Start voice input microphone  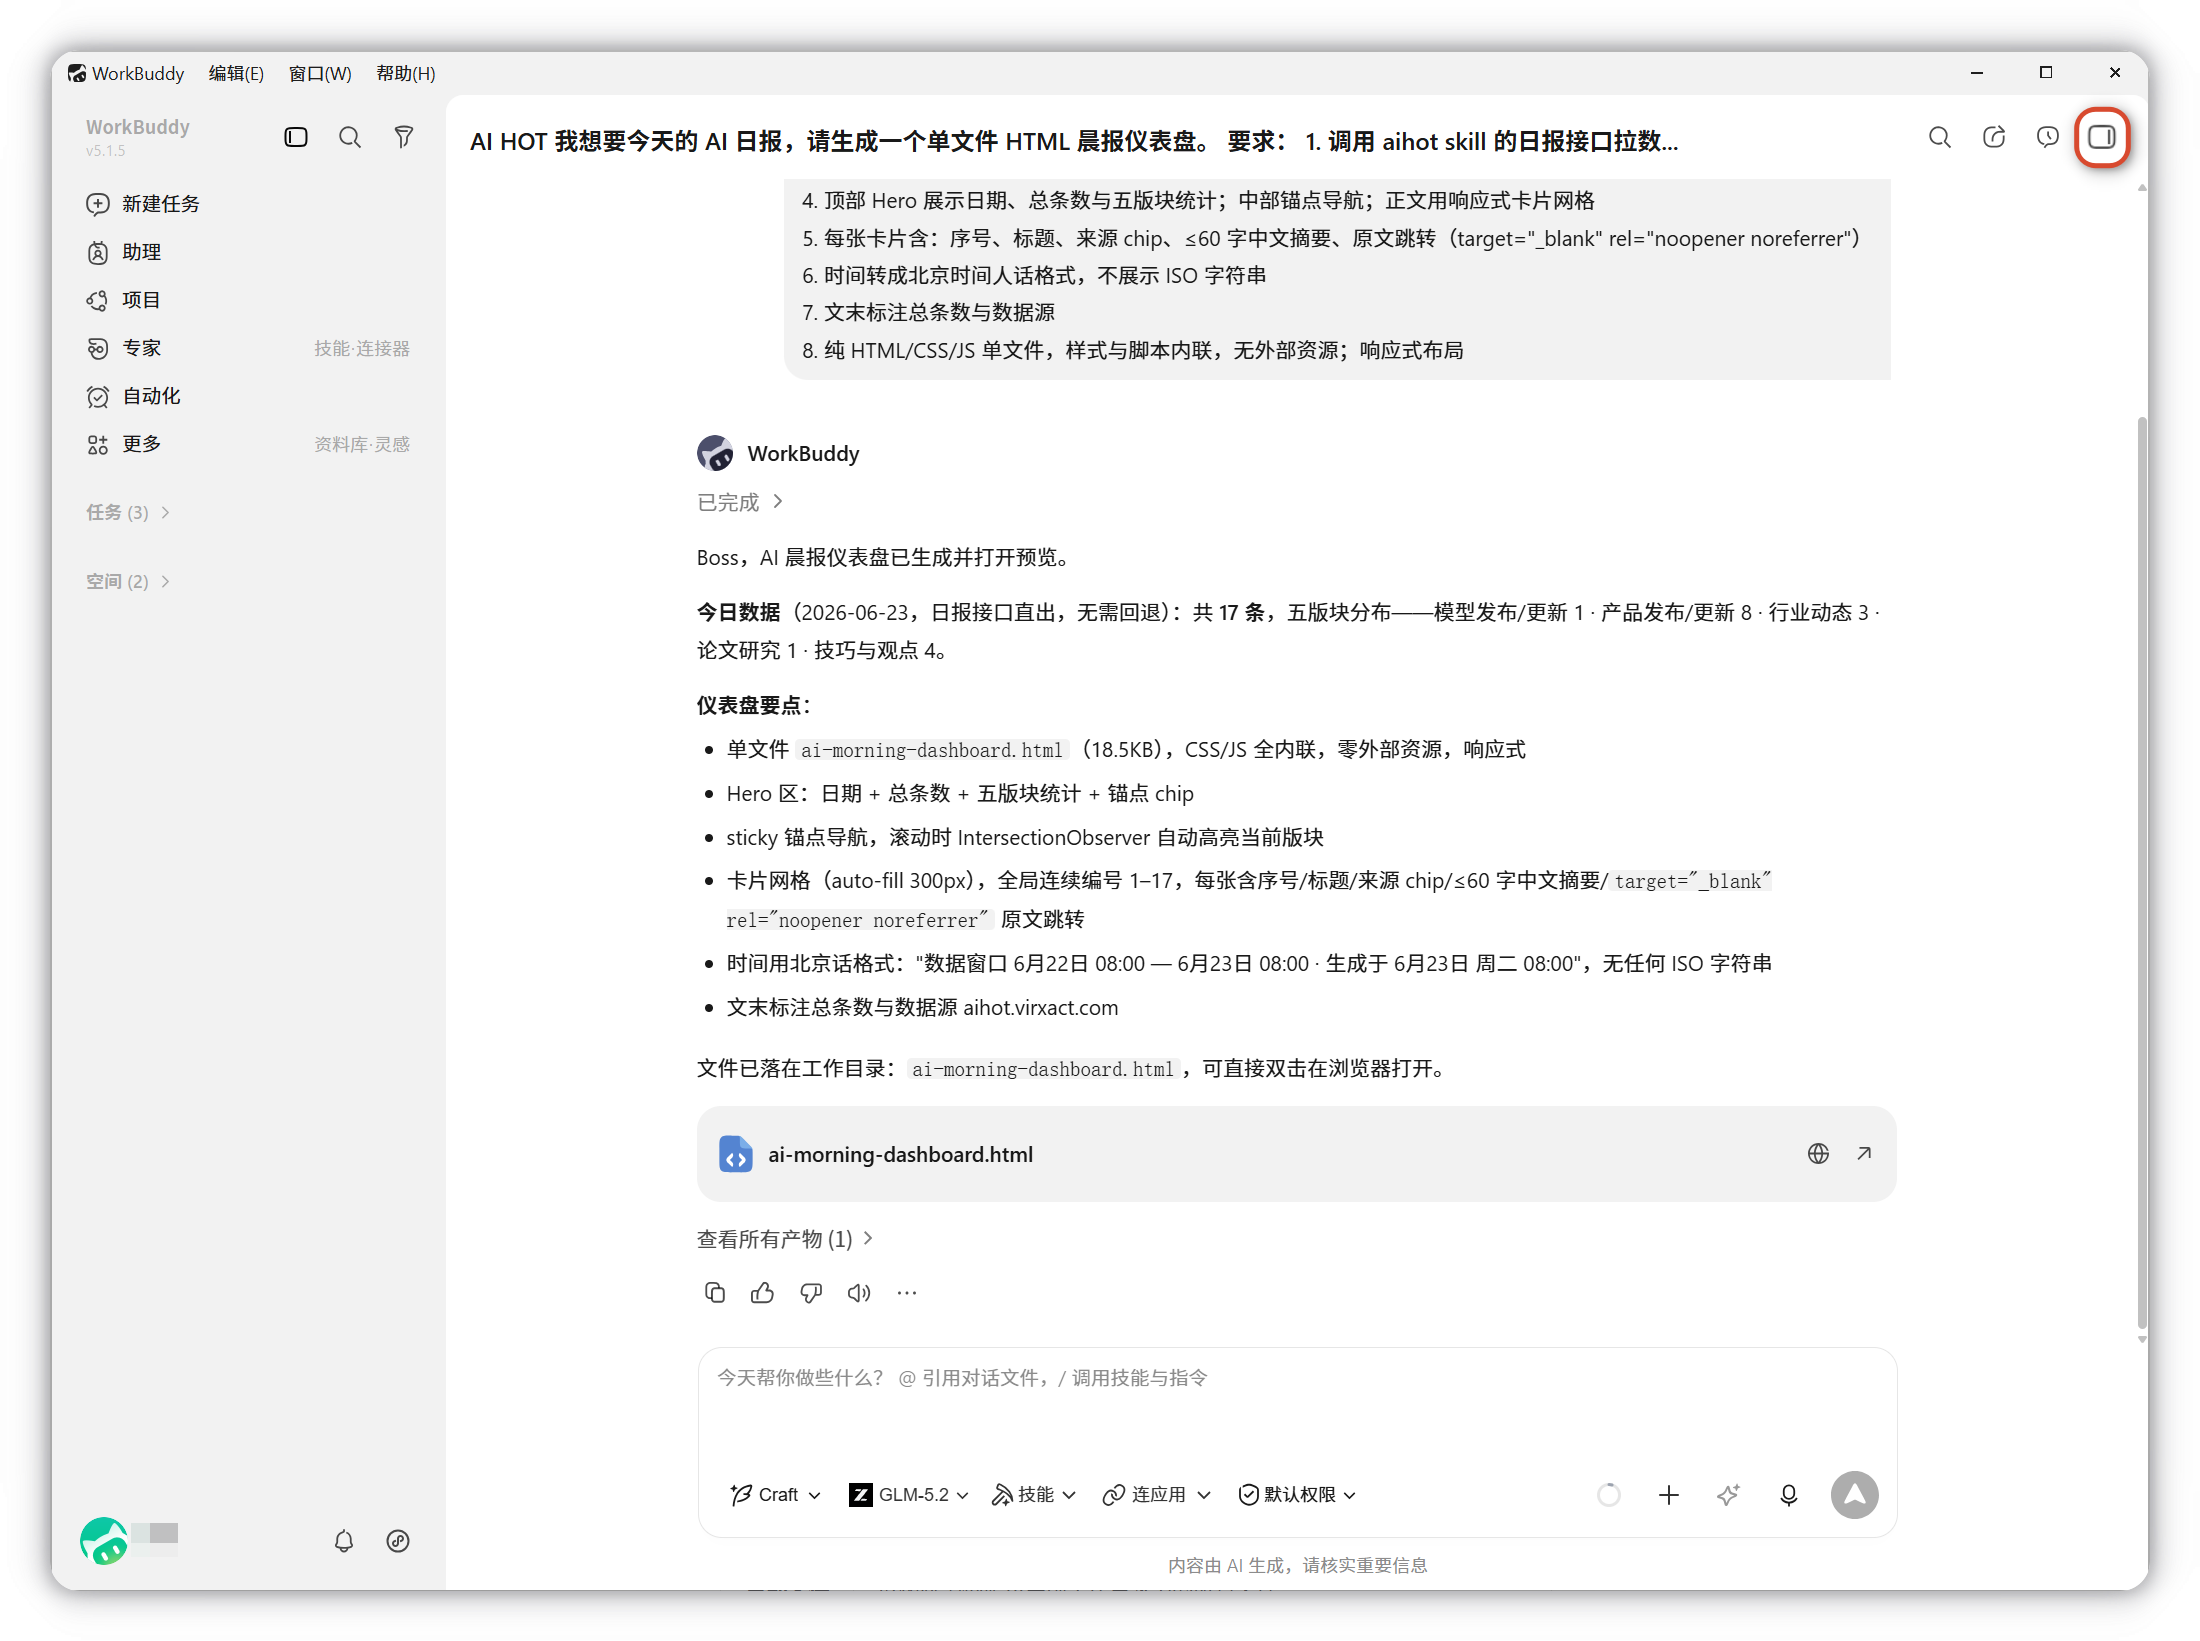pos(1789,1495)
